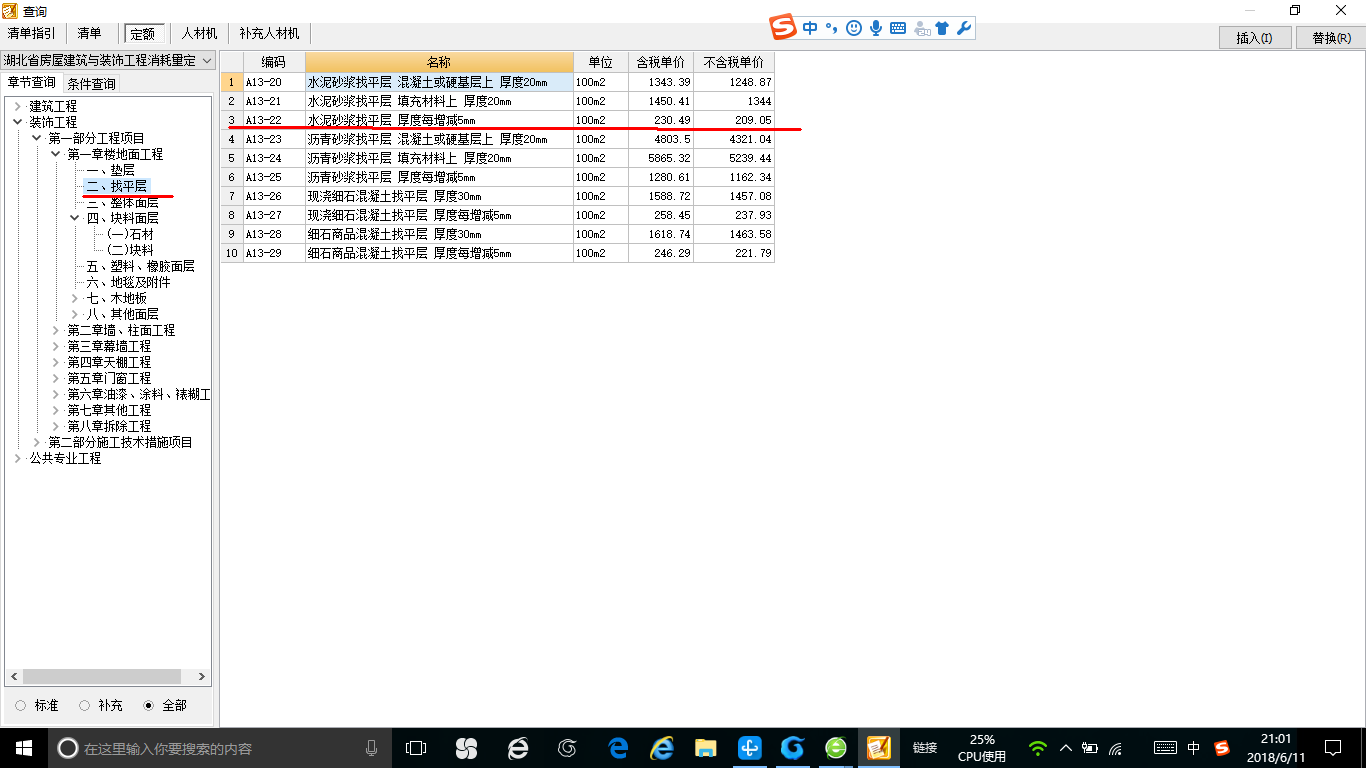
Task: Open the green browser icon on taskbar
Action: pyautogui.click(x=836, y=748)
